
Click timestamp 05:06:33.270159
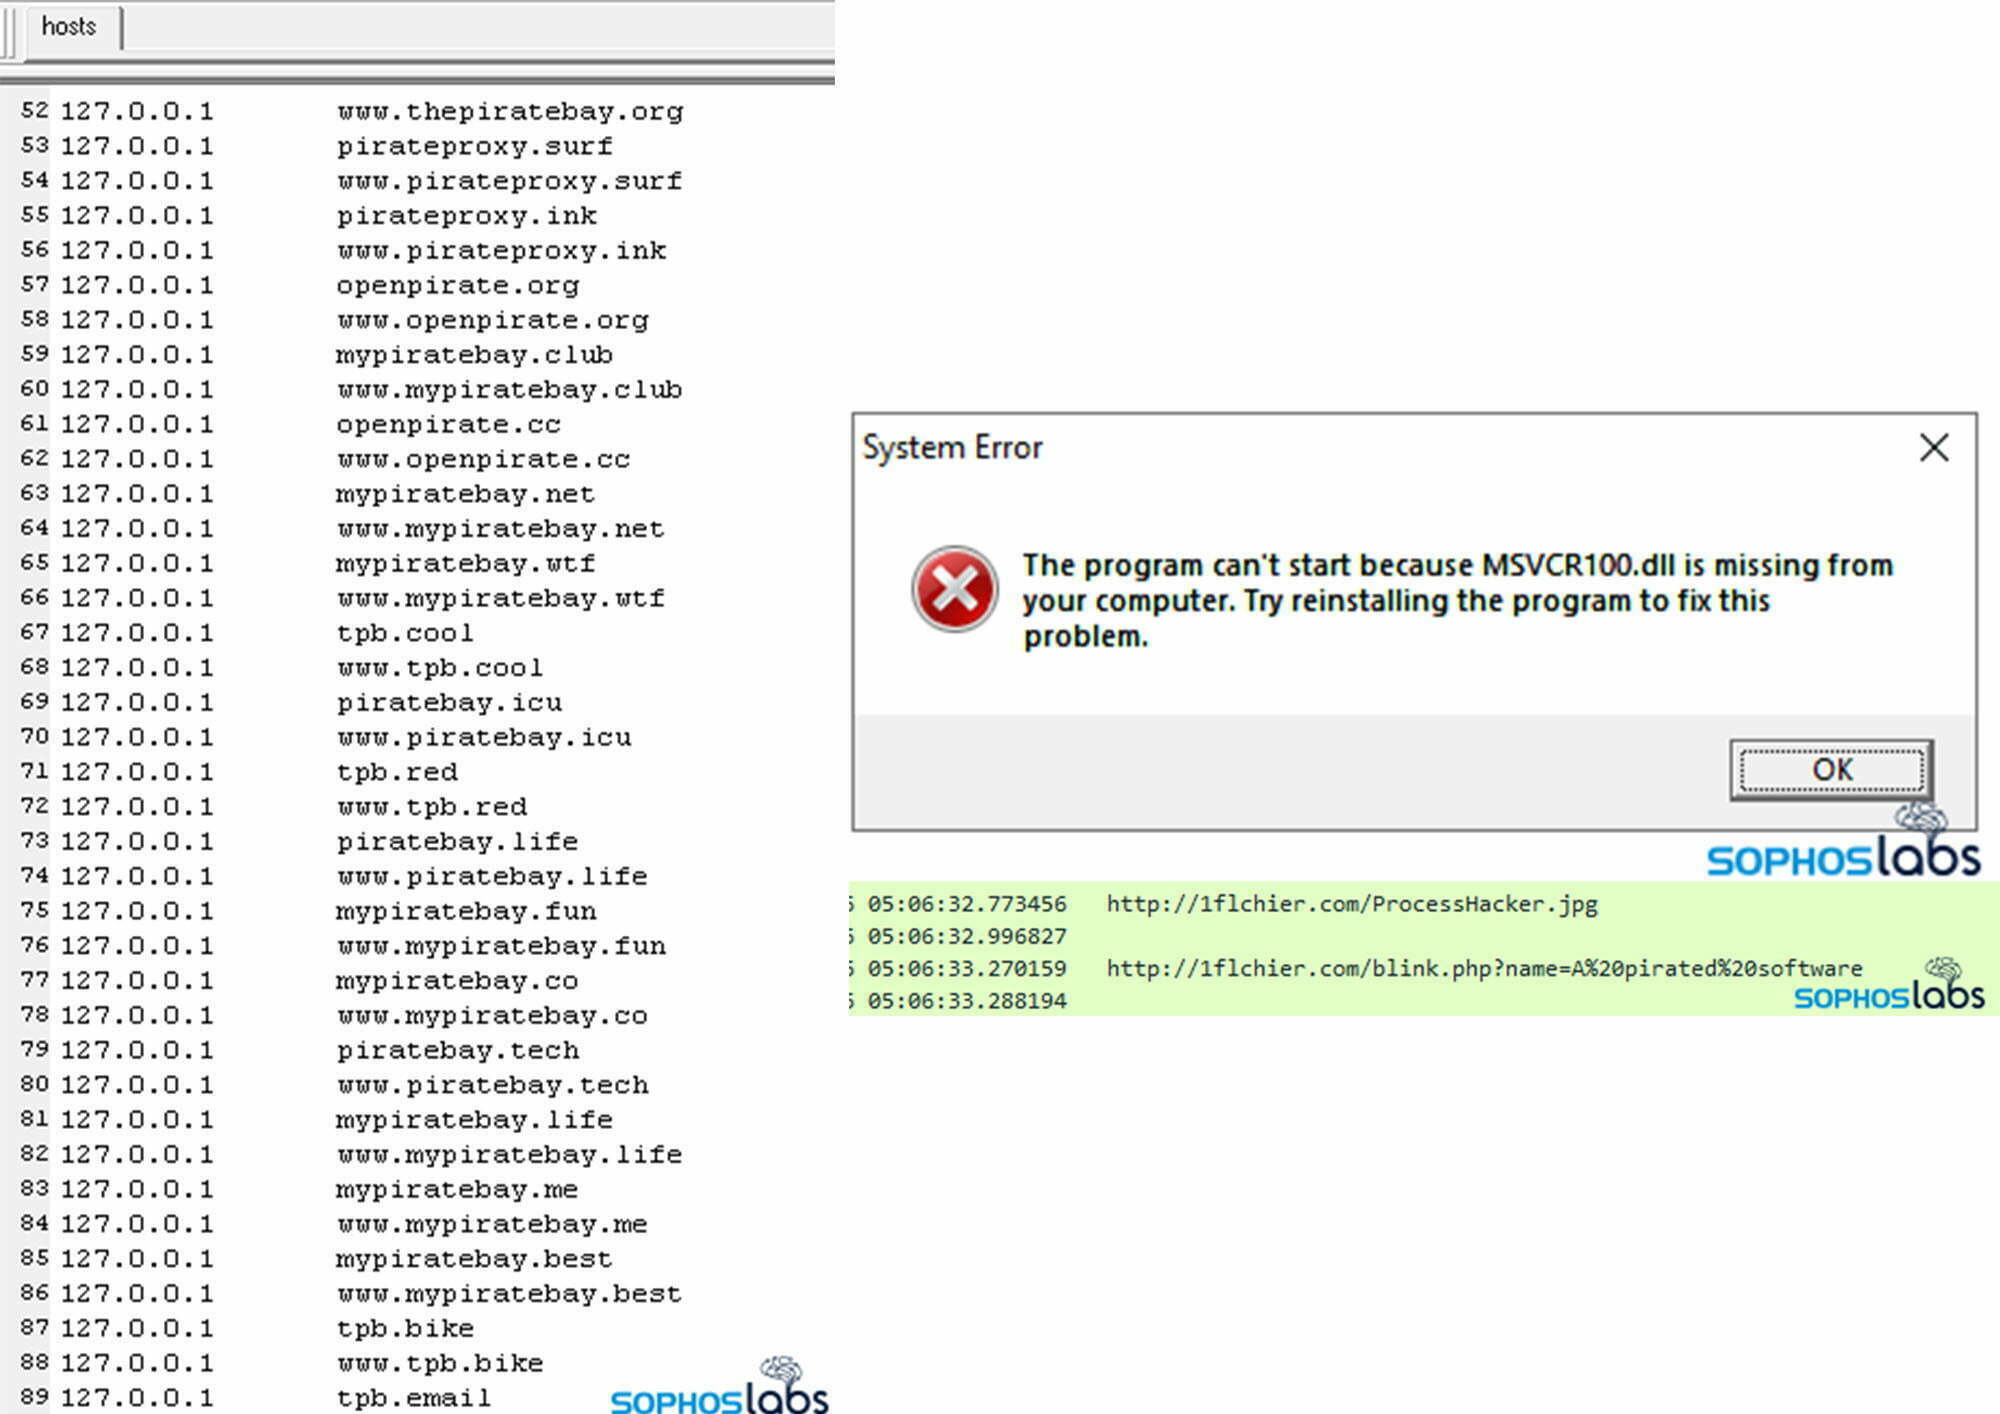pyautogui.click(x=966, y=968)
